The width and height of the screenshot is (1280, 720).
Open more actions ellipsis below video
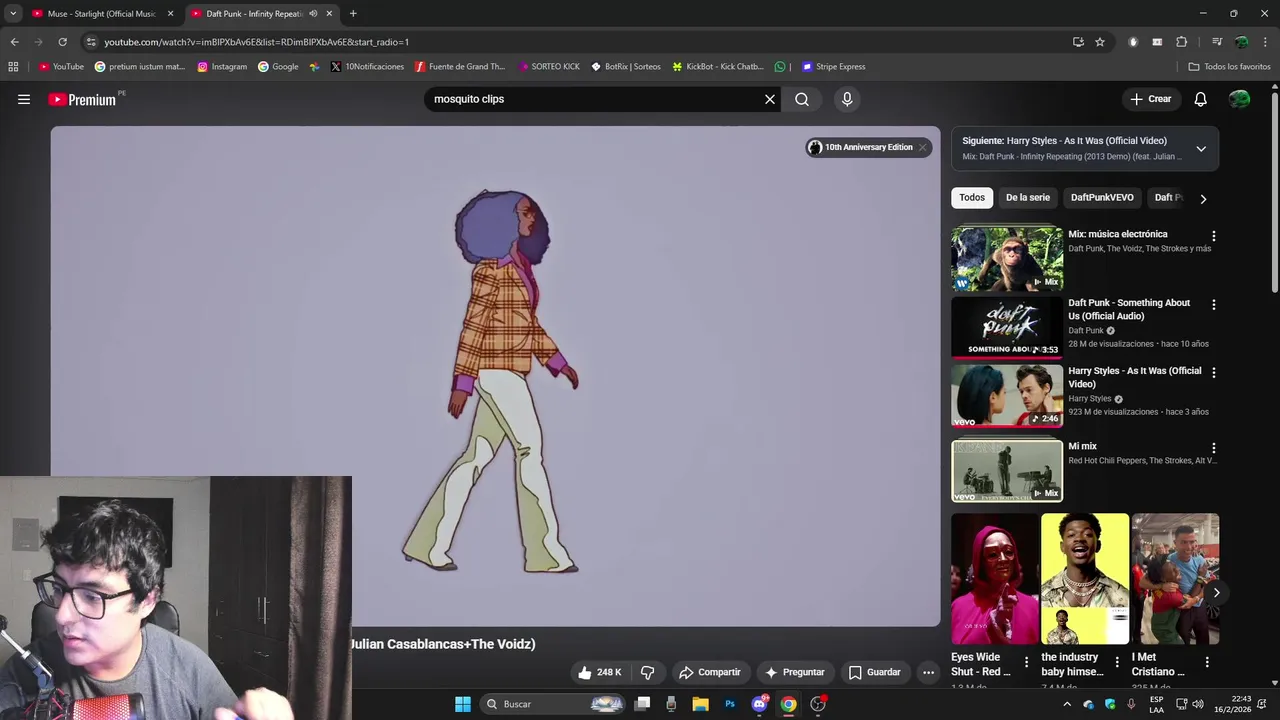tap(928, 672)
